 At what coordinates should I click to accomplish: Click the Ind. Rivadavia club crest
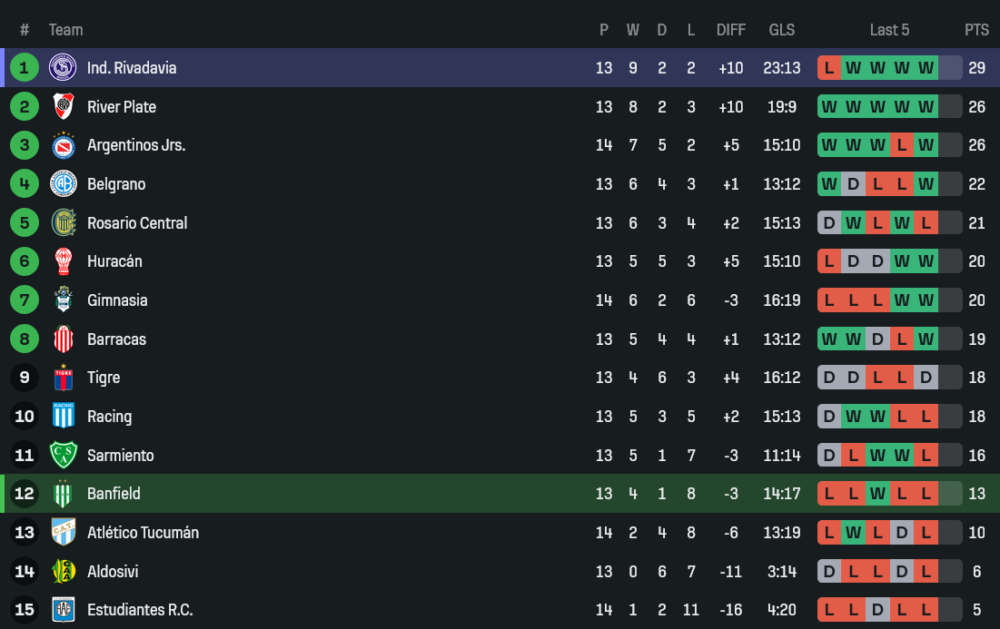[x=63, y=68]
